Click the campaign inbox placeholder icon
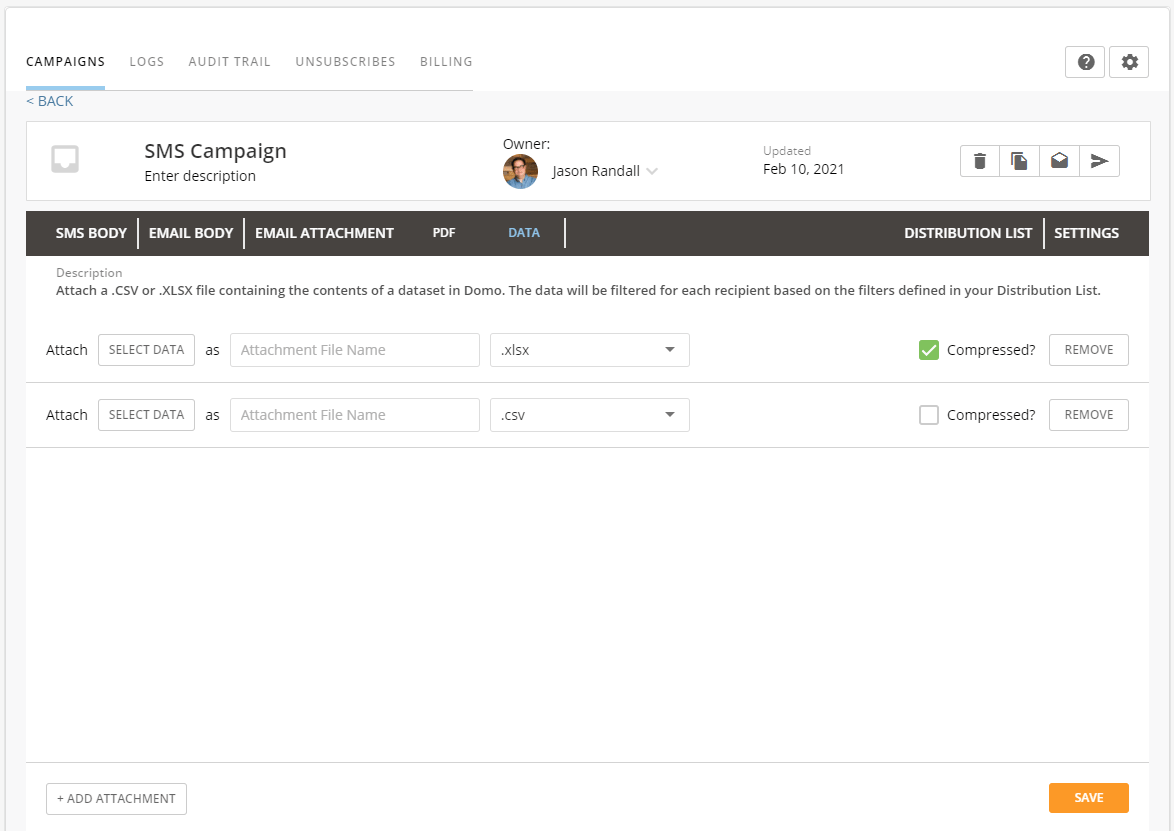1174x831 pixels. 65,159
